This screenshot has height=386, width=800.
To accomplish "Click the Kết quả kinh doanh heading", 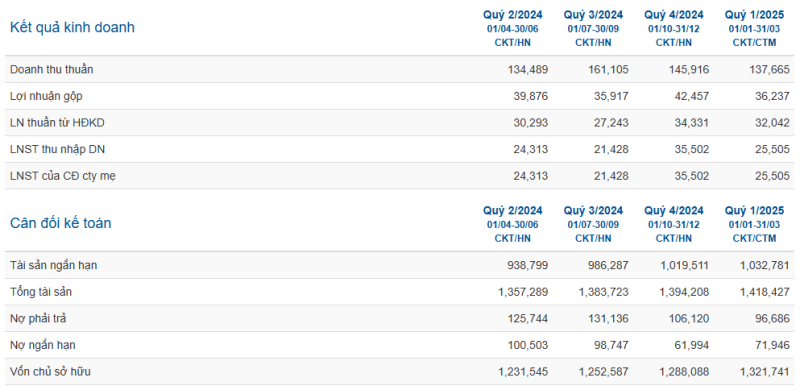I will tap(72, 28).
